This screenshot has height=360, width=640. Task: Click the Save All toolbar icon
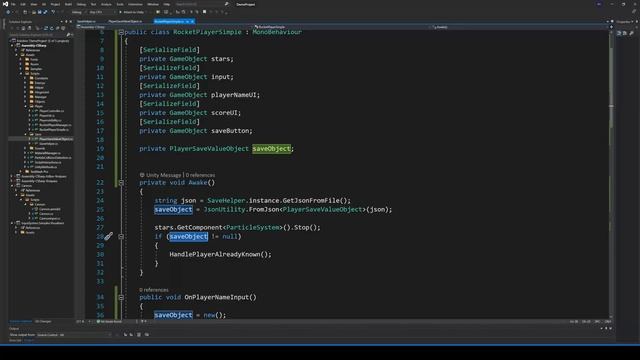pyautogui.click(x=45, y=12)
